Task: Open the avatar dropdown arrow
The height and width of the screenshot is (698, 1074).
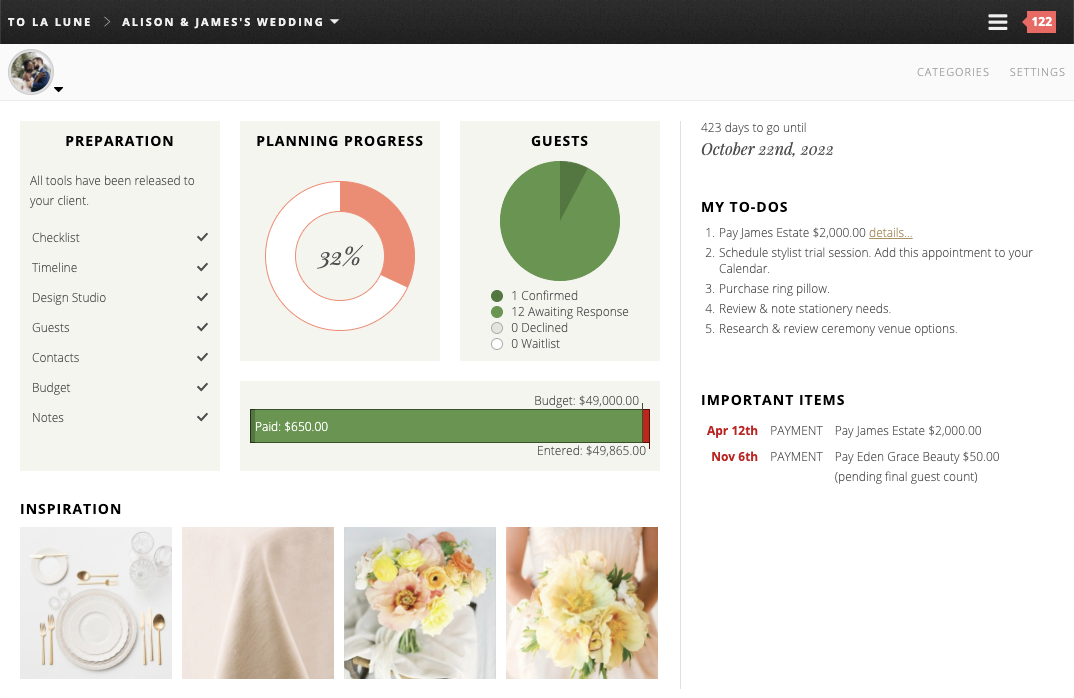Action: (58, 89)
